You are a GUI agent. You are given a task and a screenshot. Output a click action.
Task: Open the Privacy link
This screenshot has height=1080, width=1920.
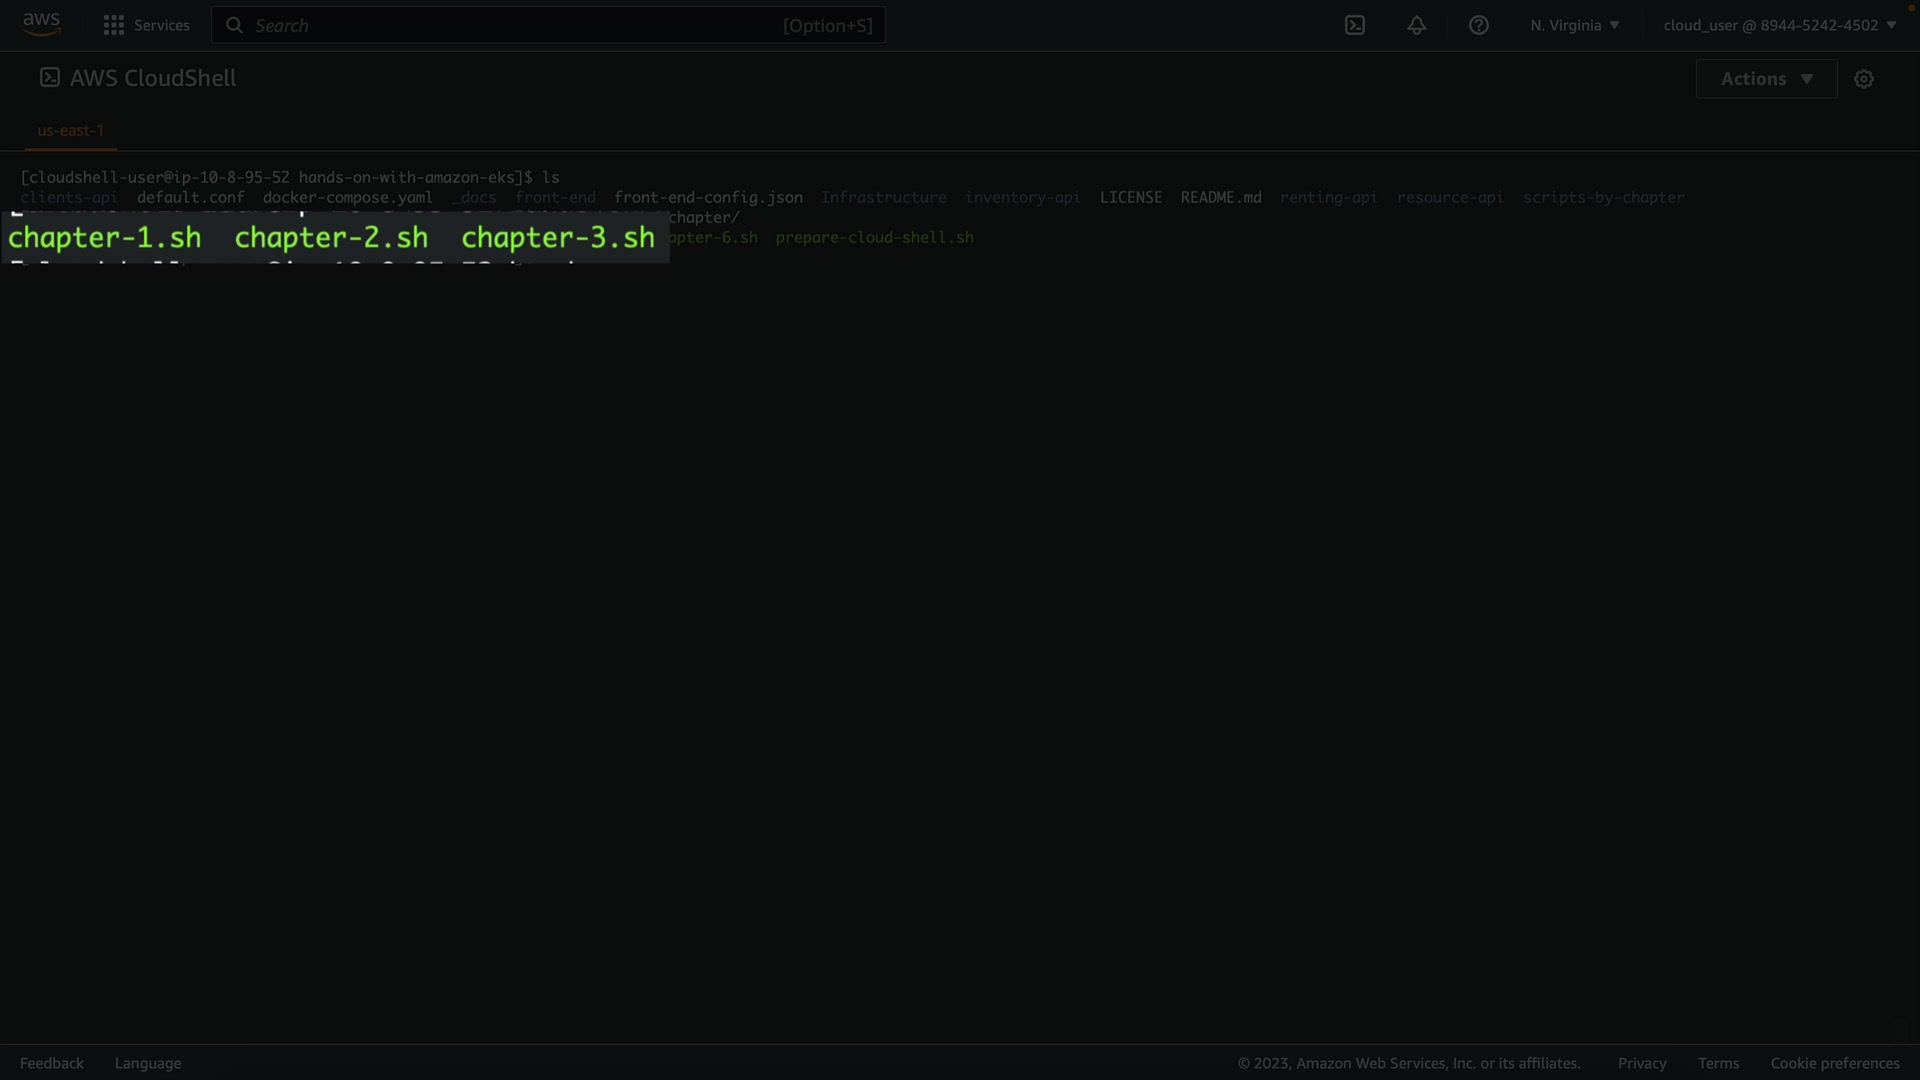pyautogui.click(x=1642, y=1063)
